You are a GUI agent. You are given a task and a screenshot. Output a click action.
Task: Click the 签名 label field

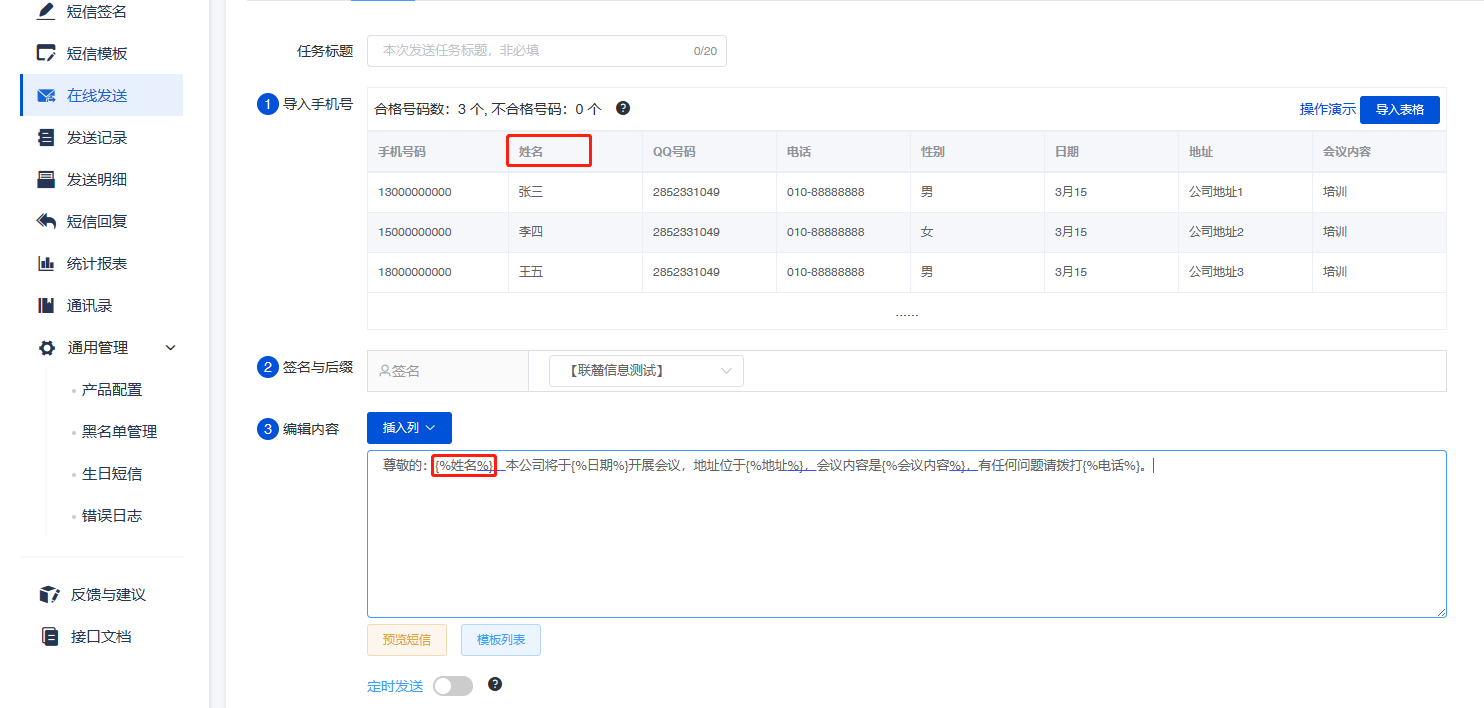(x=448, y=370)
